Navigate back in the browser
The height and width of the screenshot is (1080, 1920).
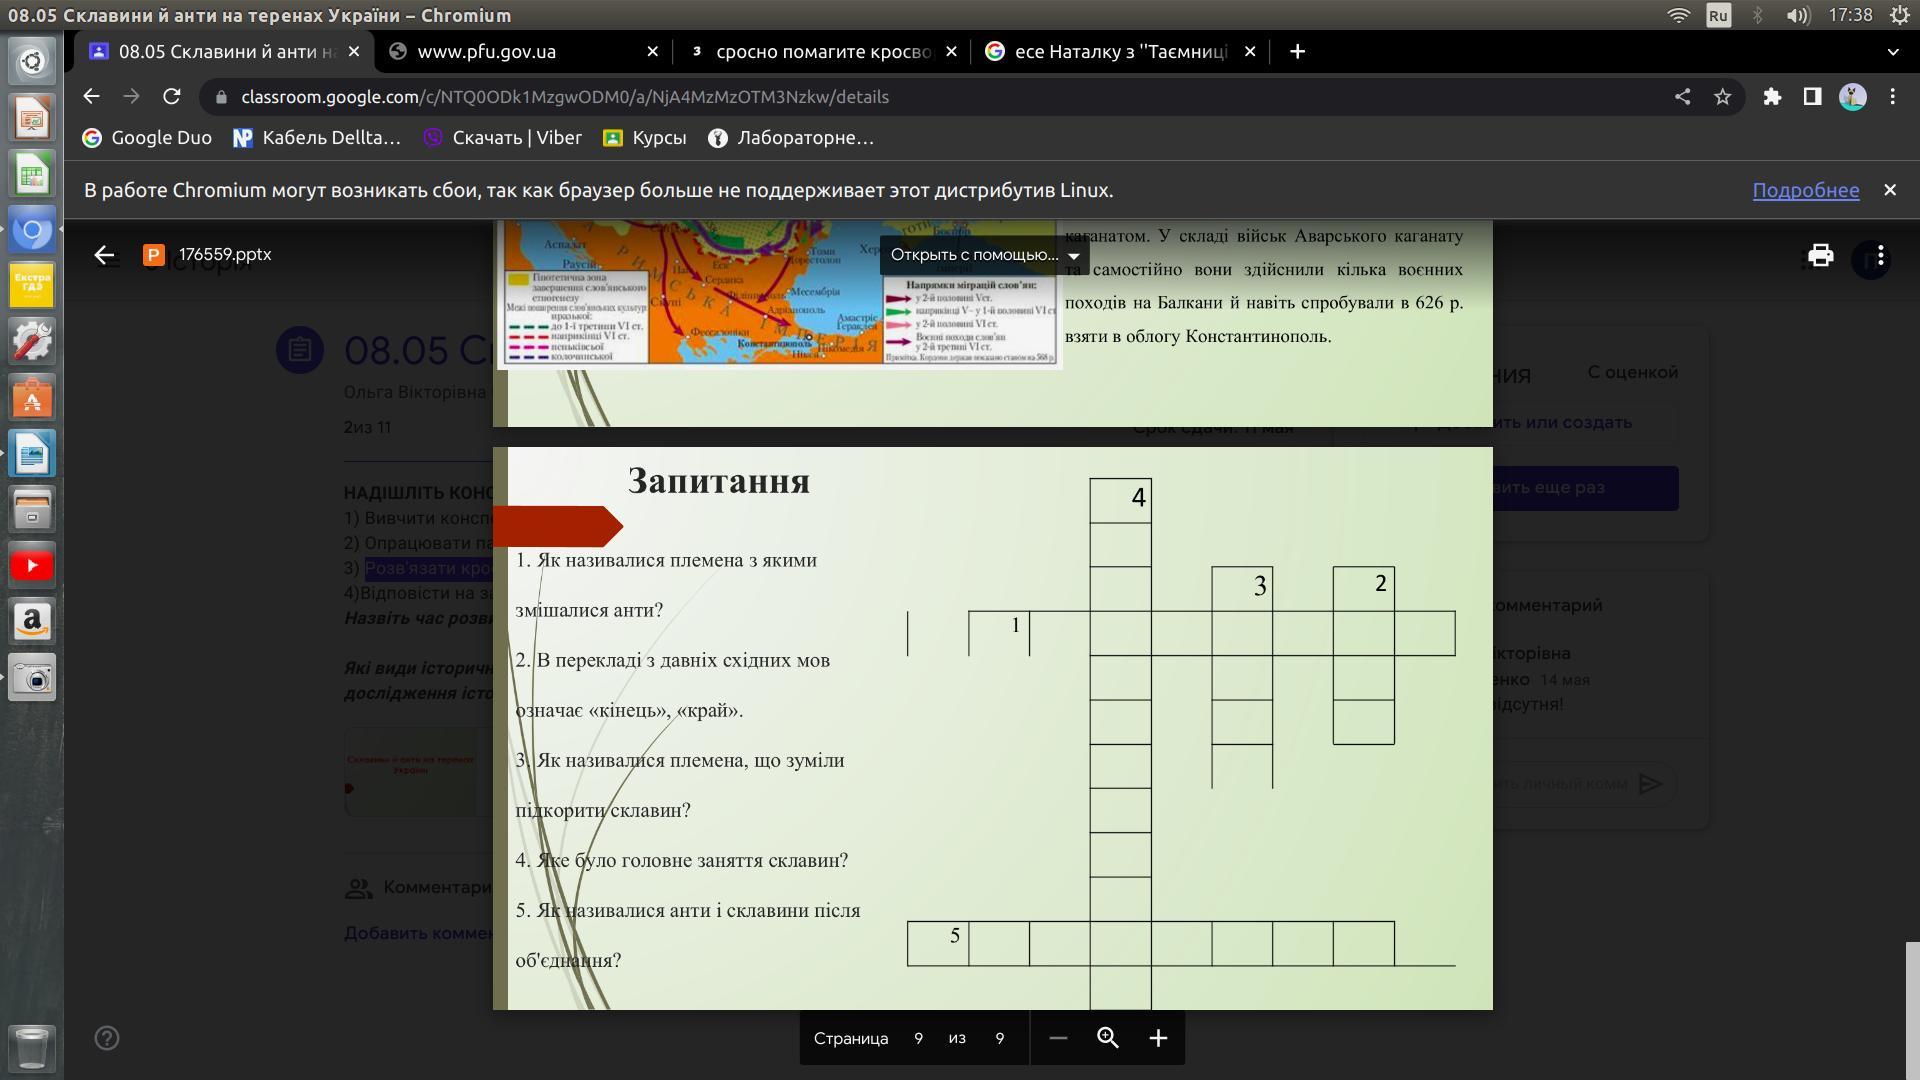[91, 97]
